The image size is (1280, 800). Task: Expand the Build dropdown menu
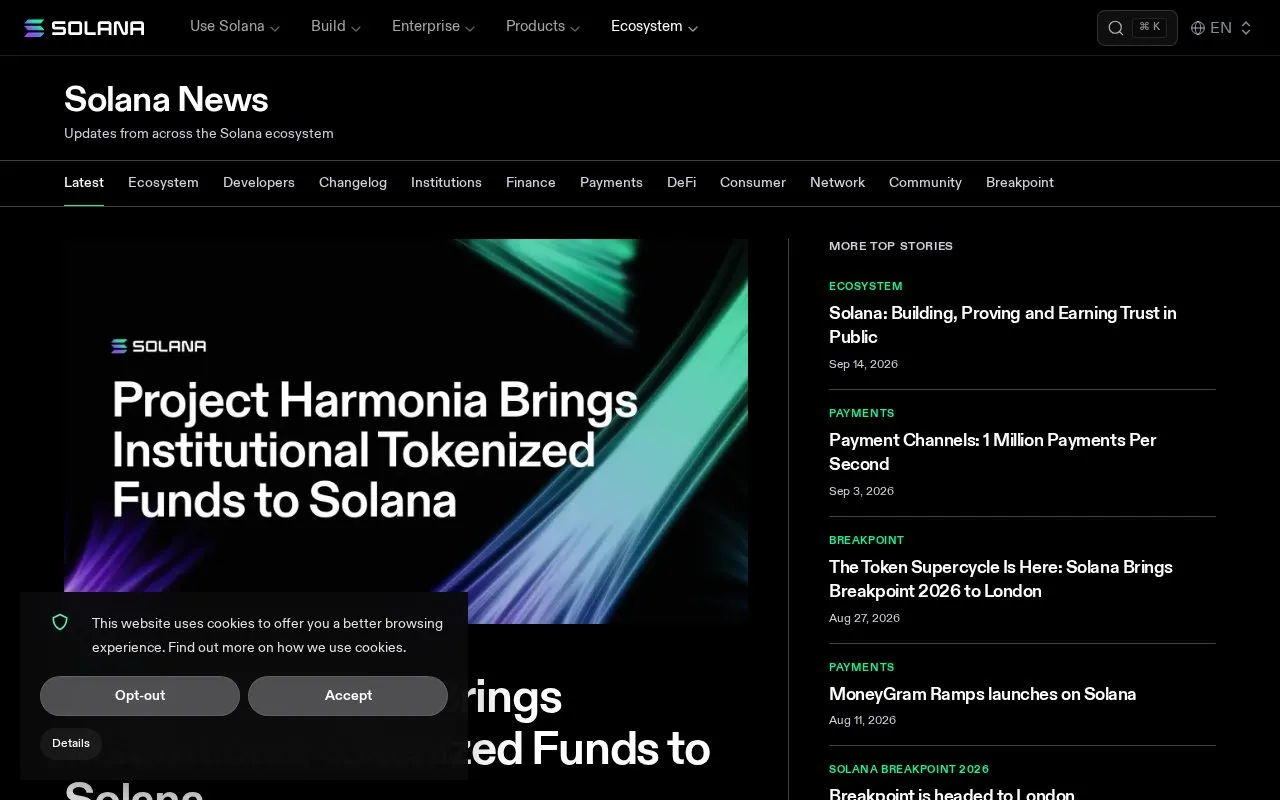pyautogui.click(x=336, y=27)
